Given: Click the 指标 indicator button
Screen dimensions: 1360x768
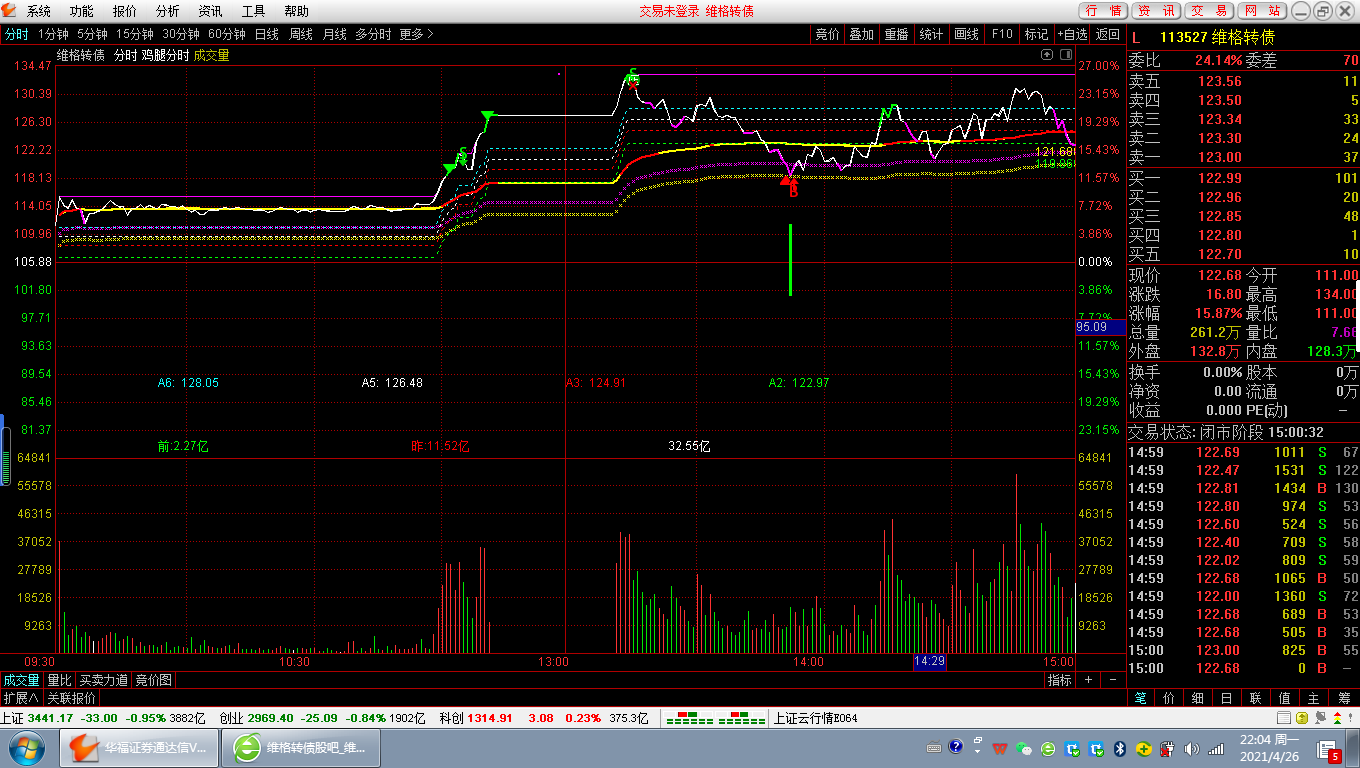Looking at the screenshot, I should tap(1059, 680).
